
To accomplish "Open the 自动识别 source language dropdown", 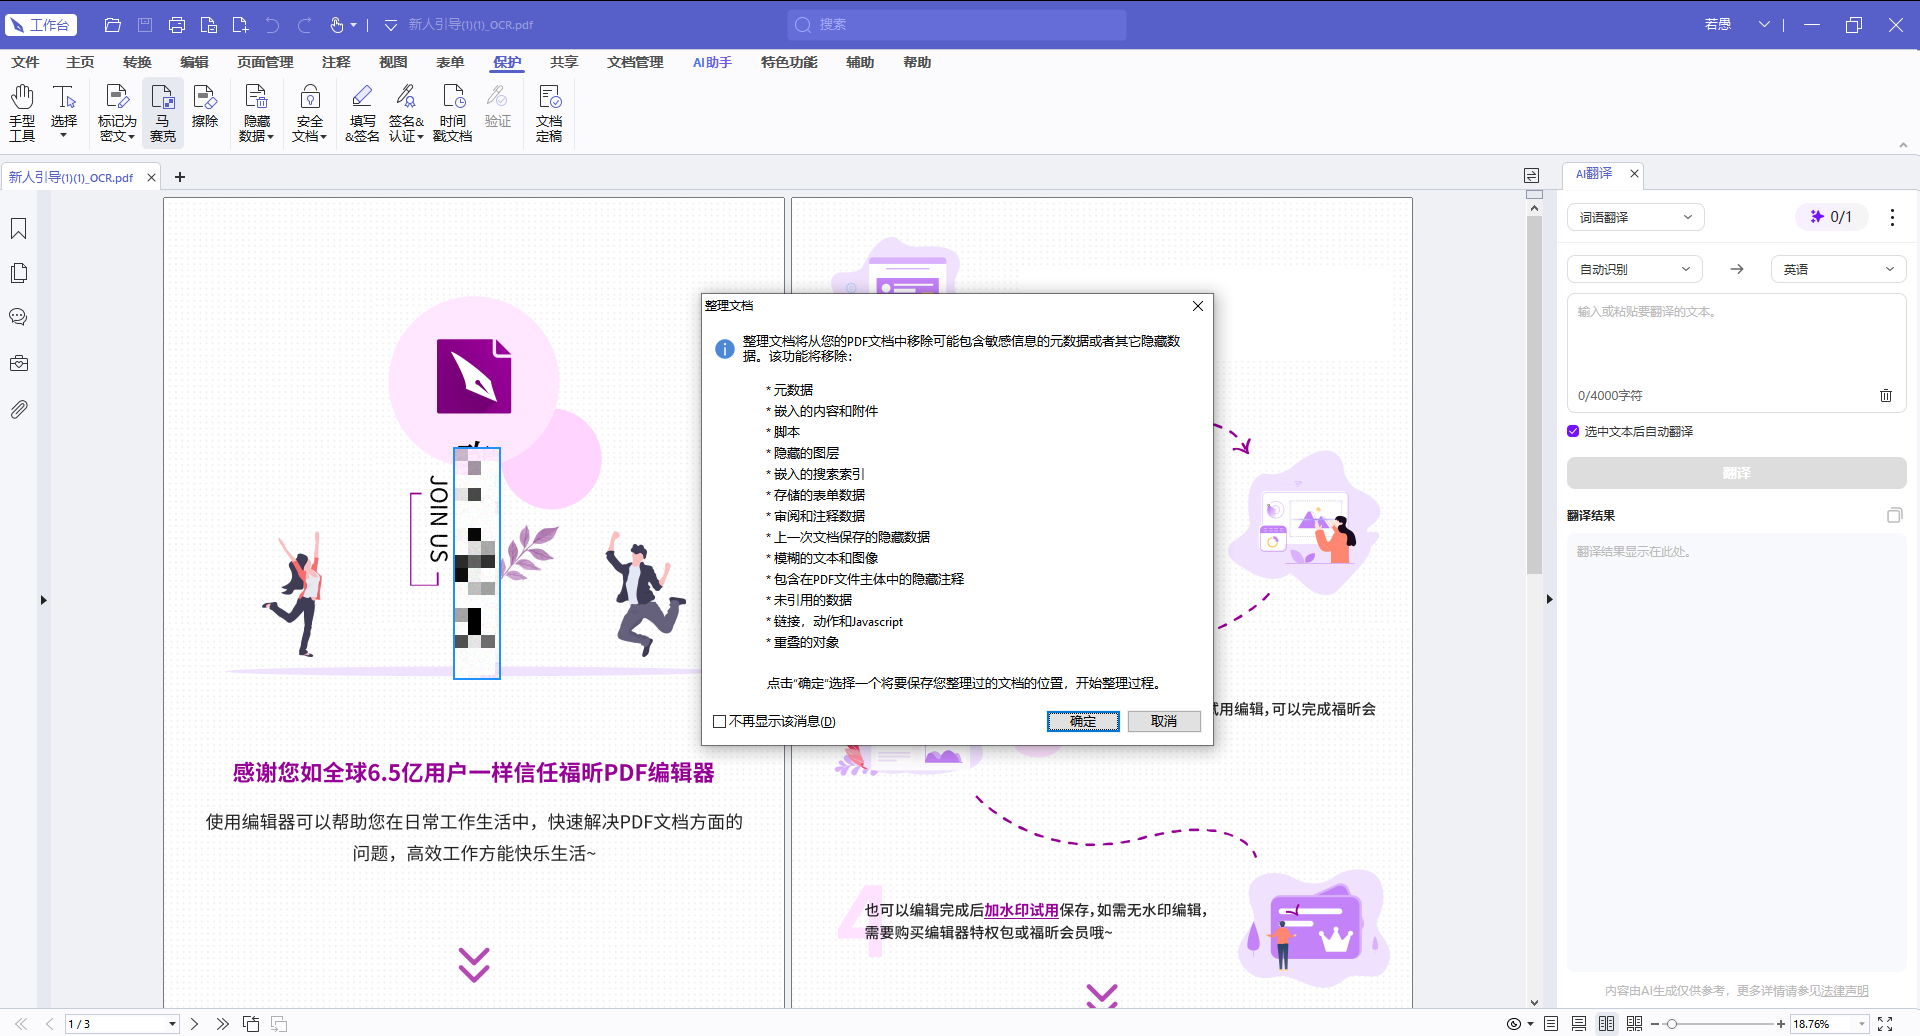I will pos(1635,269).
